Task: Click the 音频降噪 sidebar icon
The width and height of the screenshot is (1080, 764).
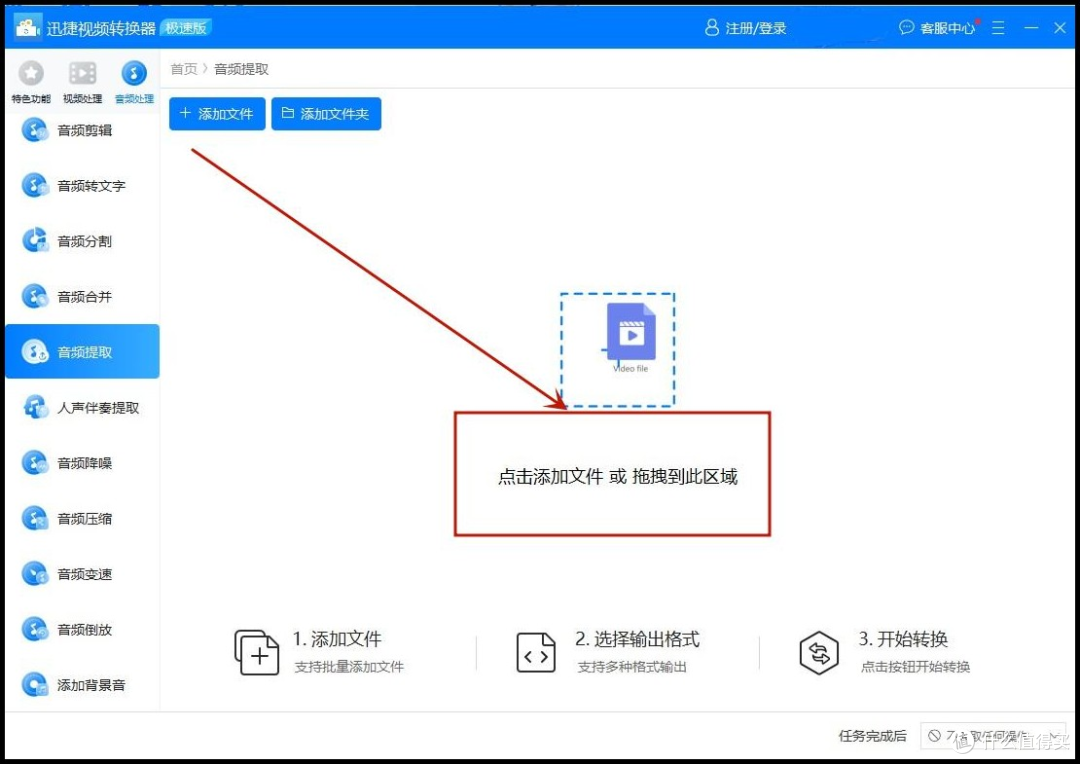Action: [34, 462]
